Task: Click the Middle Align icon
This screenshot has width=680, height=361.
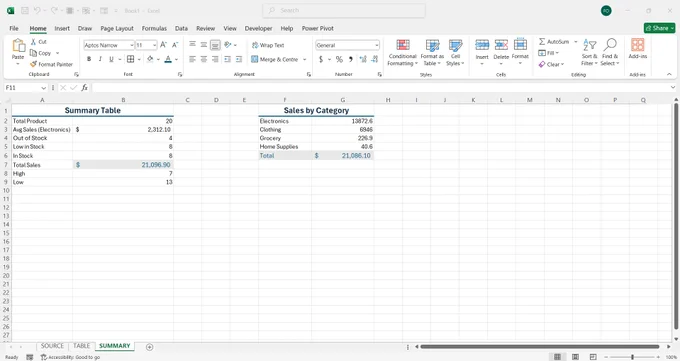Action: tap(204, 44)
